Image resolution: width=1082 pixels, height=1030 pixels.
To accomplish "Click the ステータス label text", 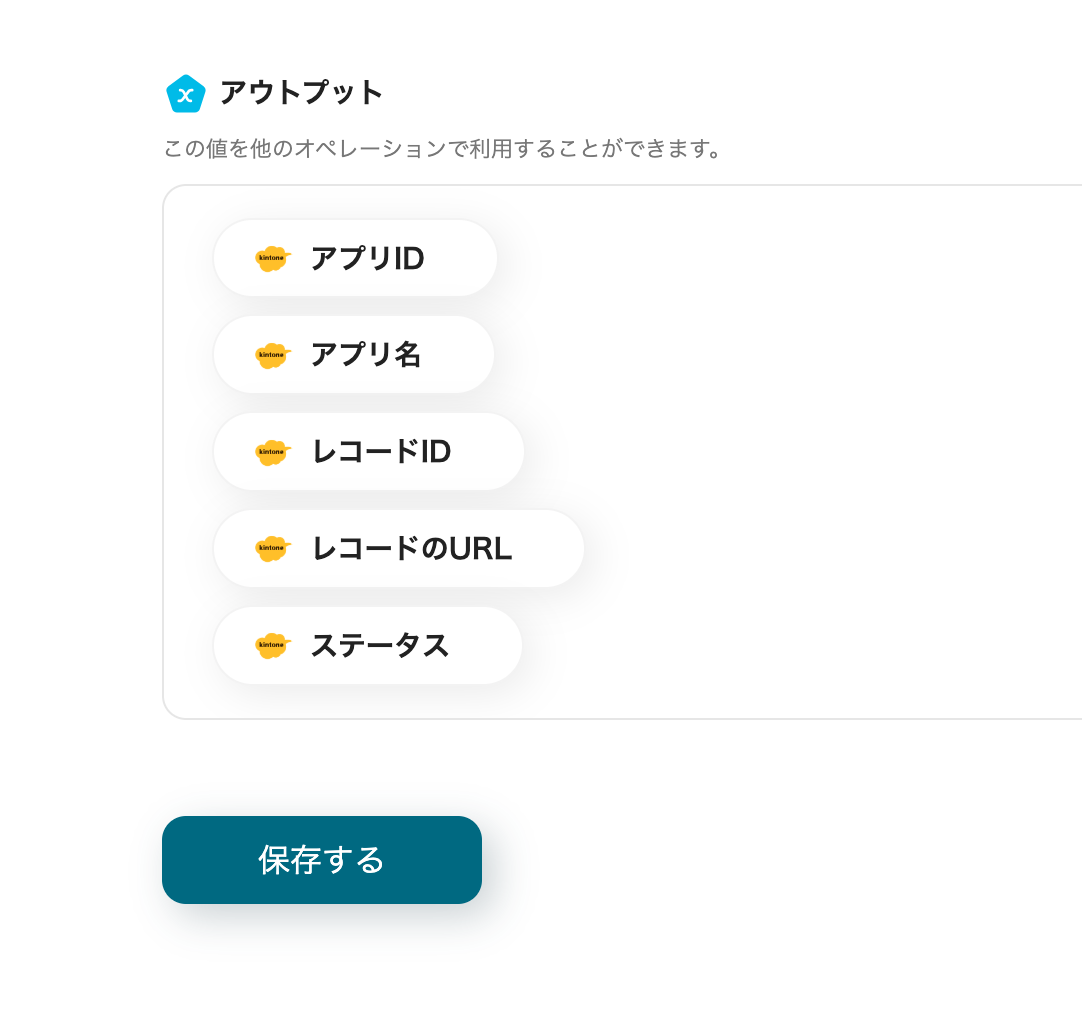I will 381,645.
